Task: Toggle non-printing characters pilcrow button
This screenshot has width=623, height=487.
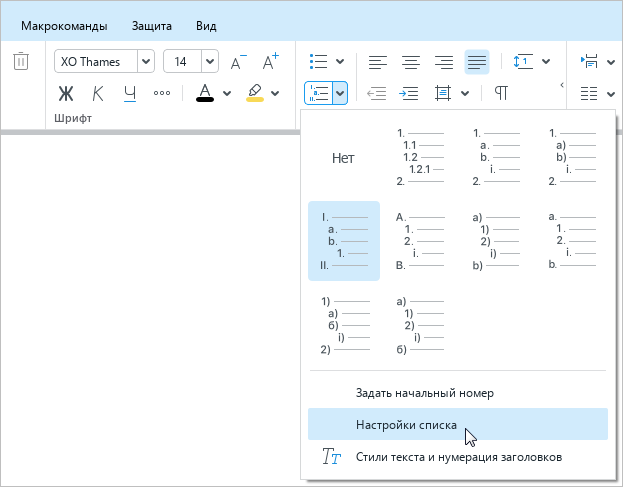Action: (501, 93)
